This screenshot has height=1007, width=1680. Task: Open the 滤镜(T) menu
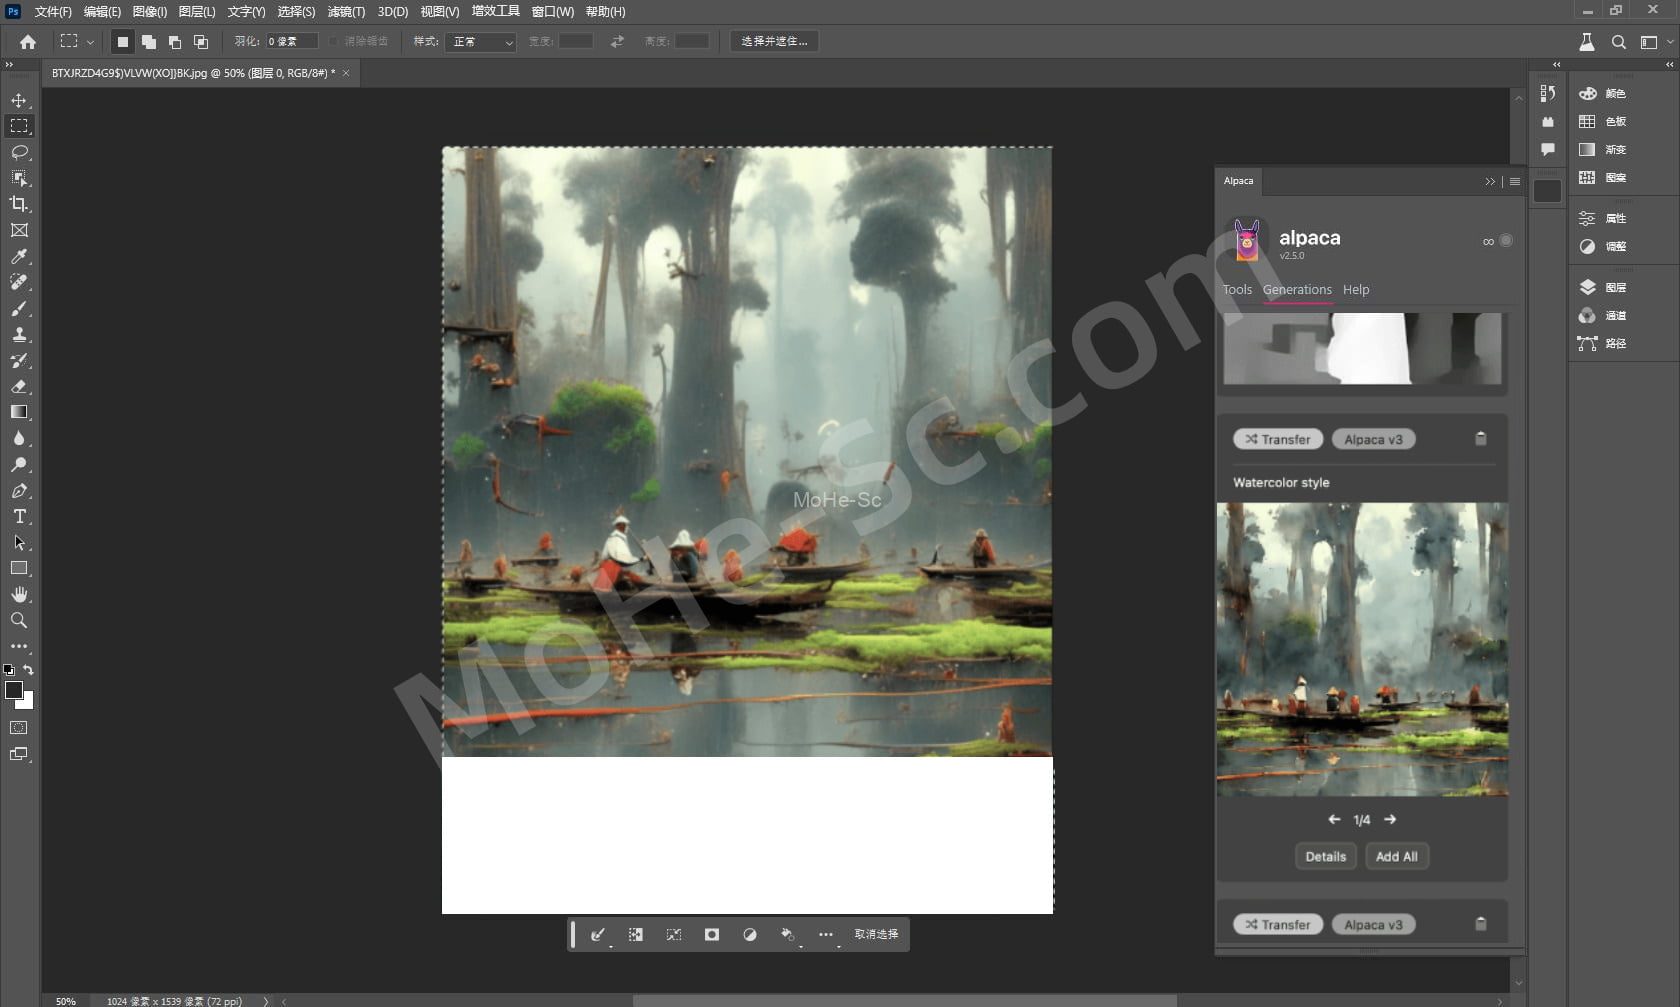[346, 12]
